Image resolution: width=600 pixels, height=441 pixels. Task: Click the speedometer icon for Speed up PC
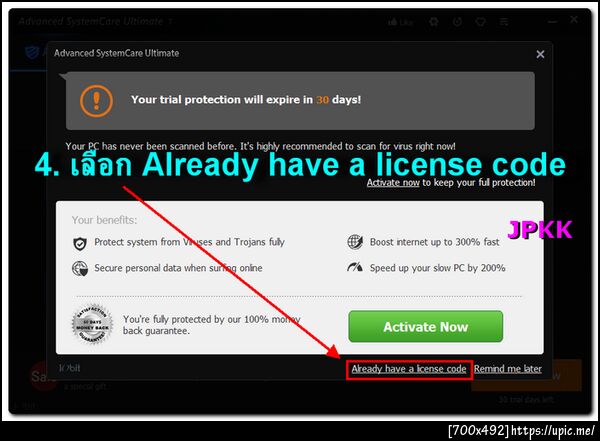click(x=355, y=266)
